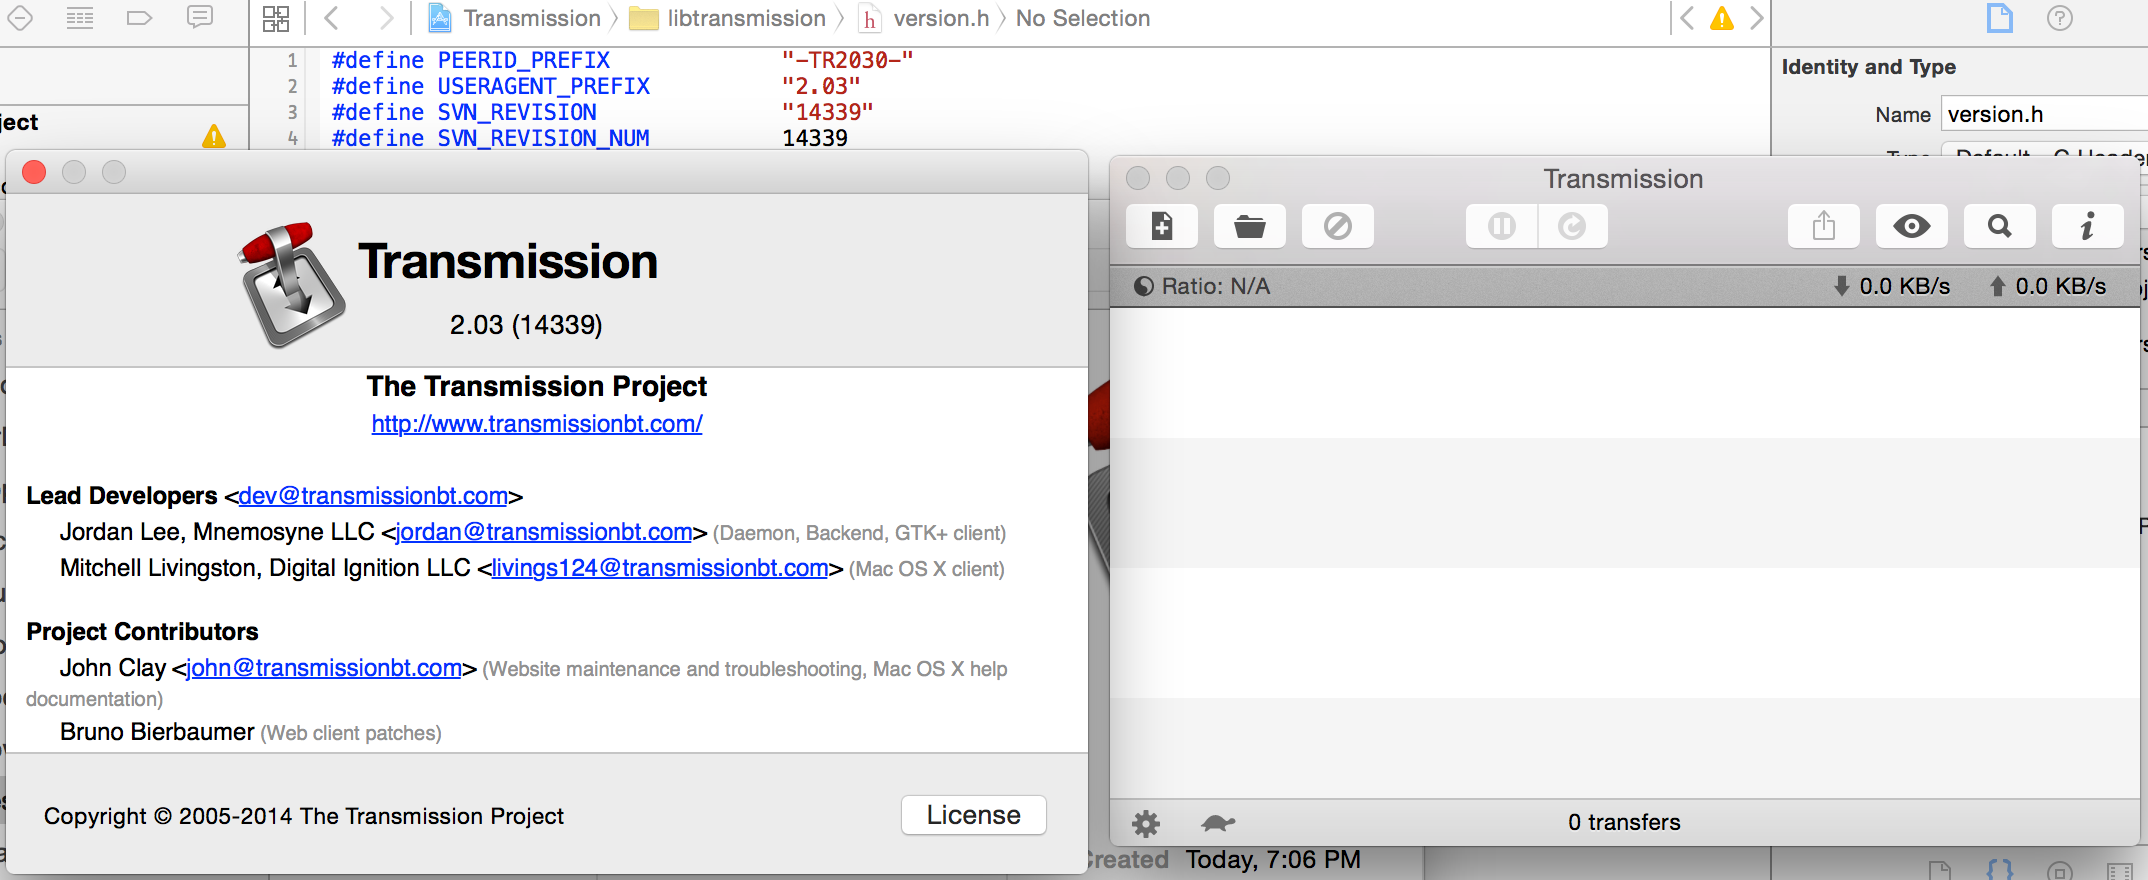Open the License button in About window
Viewport: 2148px width, 880px height.
point(974,815)
